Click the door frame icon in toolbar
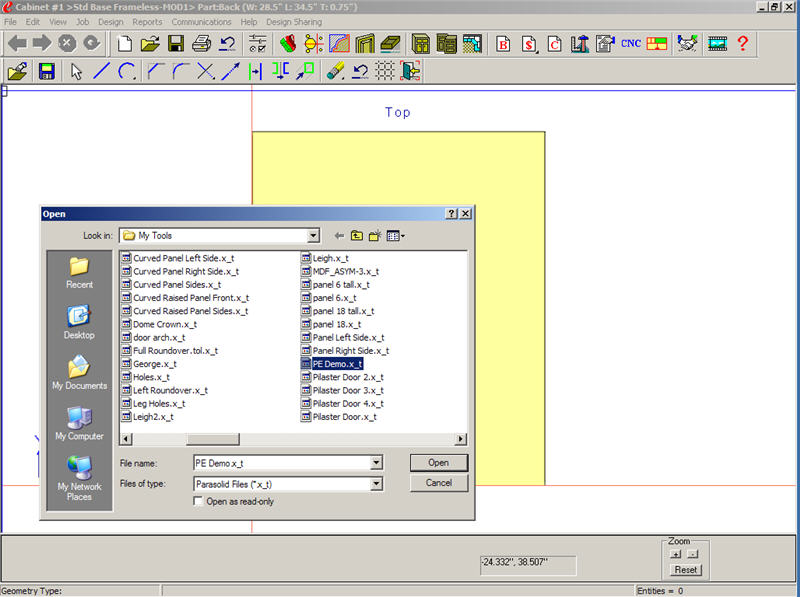Viewport: 800px width, 597px height. (364, 44)
